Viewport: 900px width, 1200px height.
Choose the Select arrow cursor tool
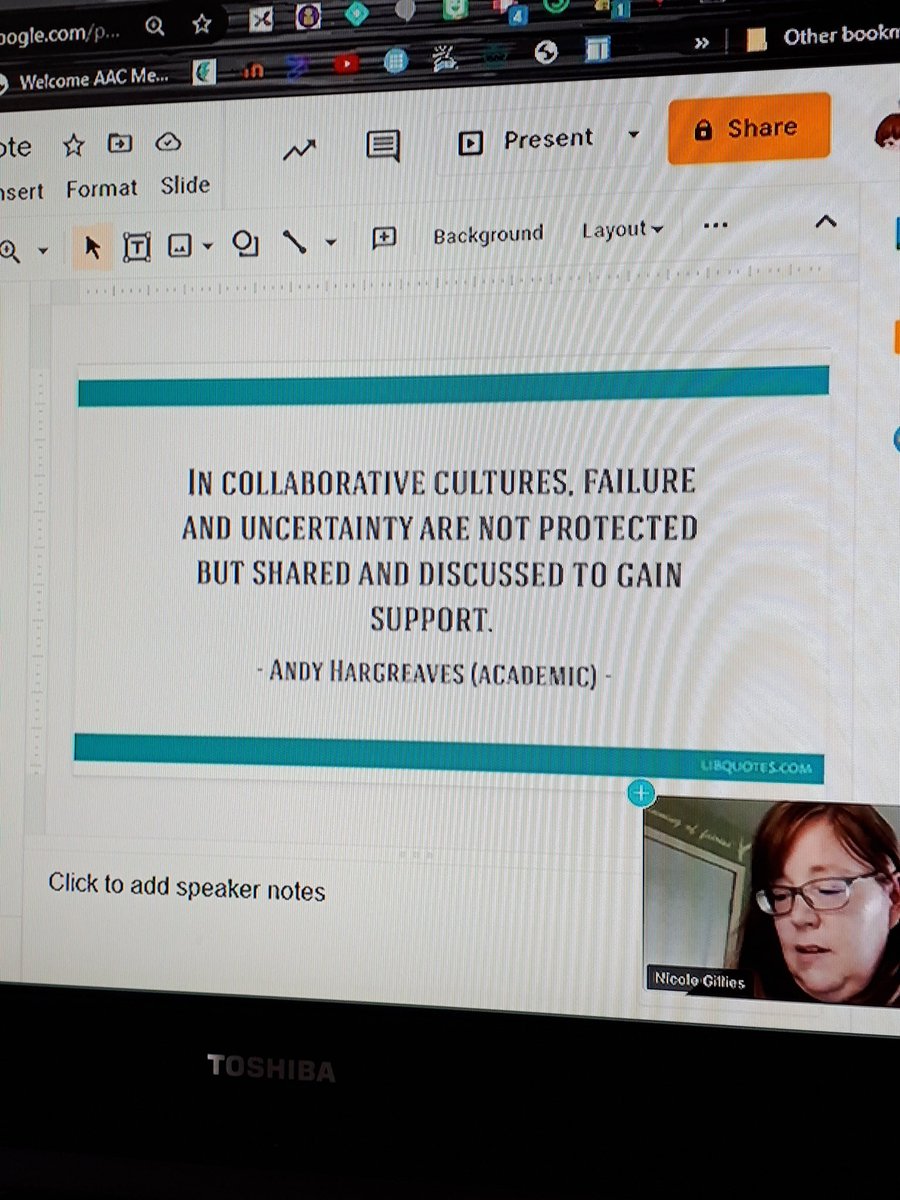click(x=93, y=247)
